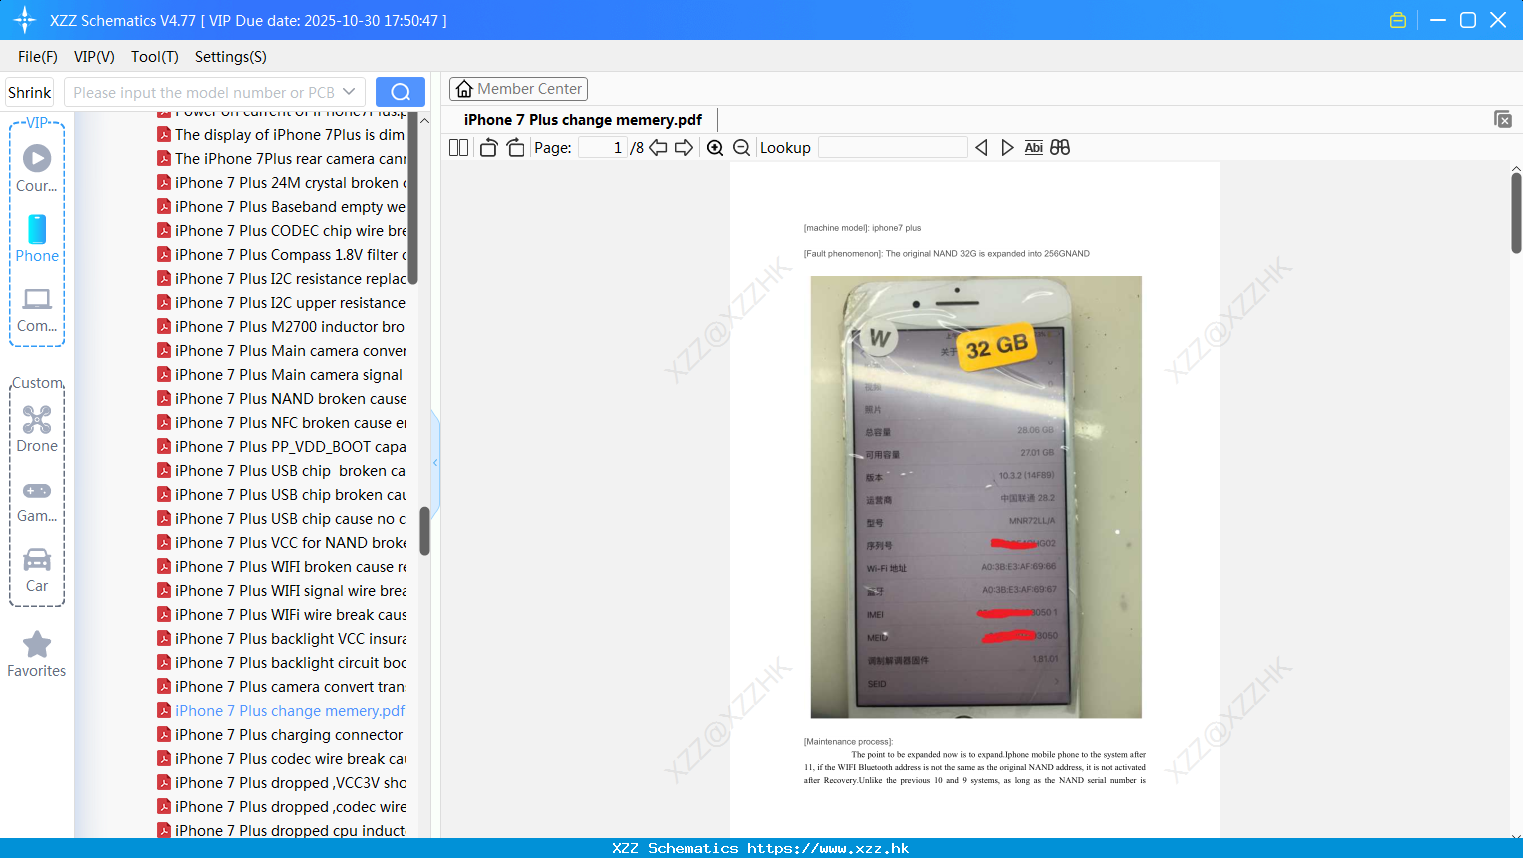Viewport: 1523px width, 858px height.
Task: Open the Favorites star
Action: click(x=37, y=654)
